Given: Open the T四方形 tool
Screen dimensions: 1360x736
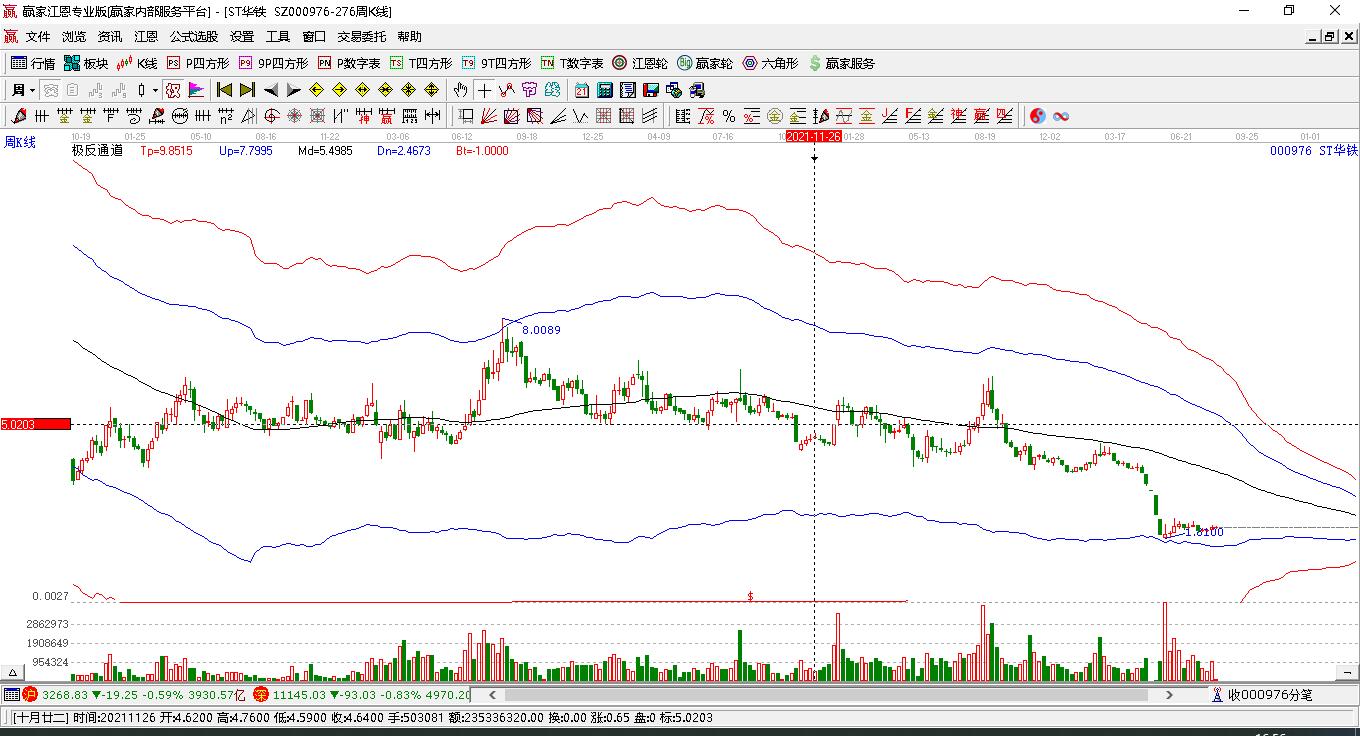Looking at the screenshot, I should click(x=422, y=63).
